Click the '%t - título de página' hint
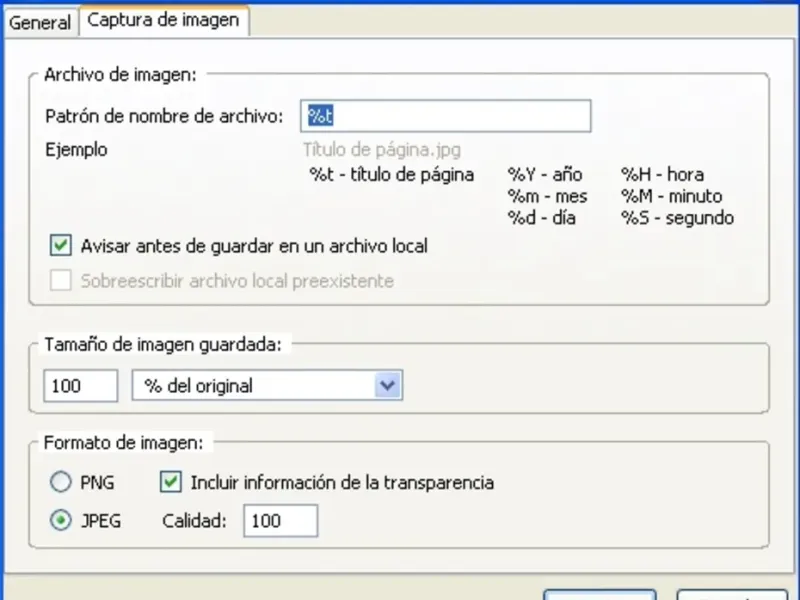 pyautogui.click(x=391, y=174)
